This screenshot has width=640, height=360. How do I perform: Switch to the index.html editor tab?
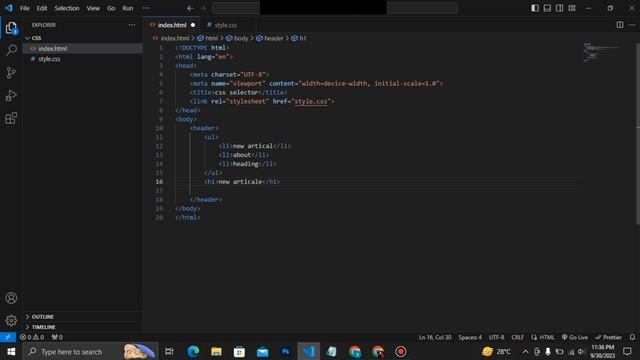[172, 25]
